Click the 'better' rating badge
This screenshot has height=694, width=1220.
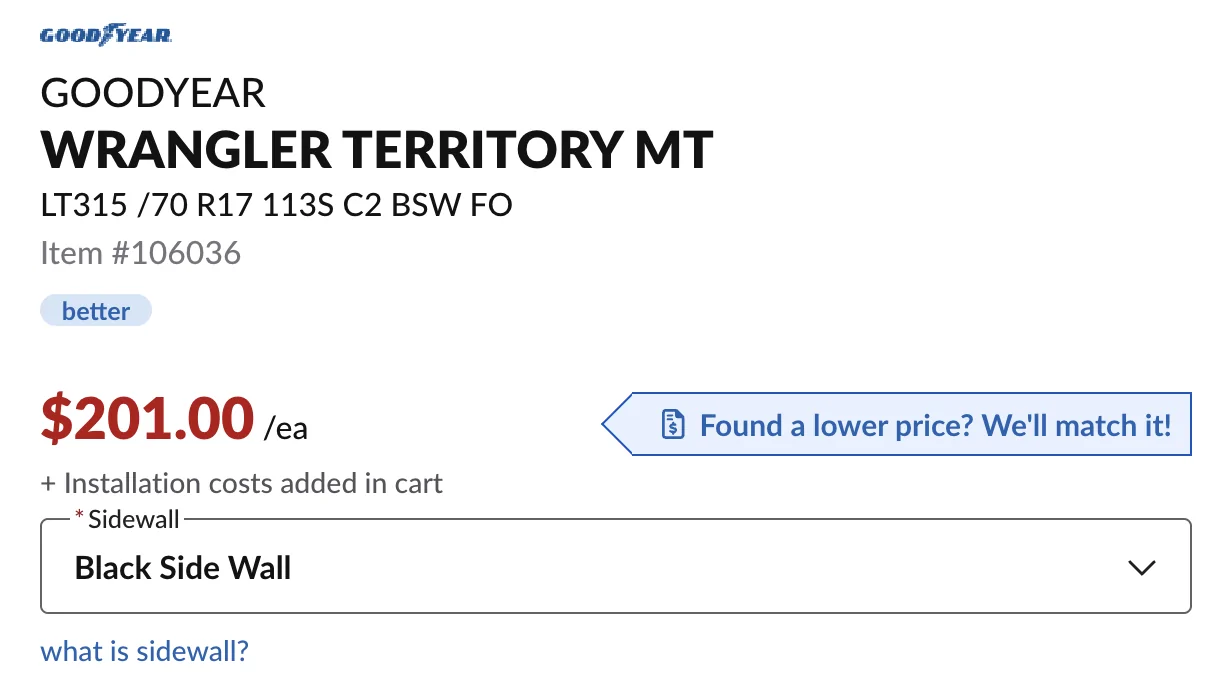coord(96,311)
